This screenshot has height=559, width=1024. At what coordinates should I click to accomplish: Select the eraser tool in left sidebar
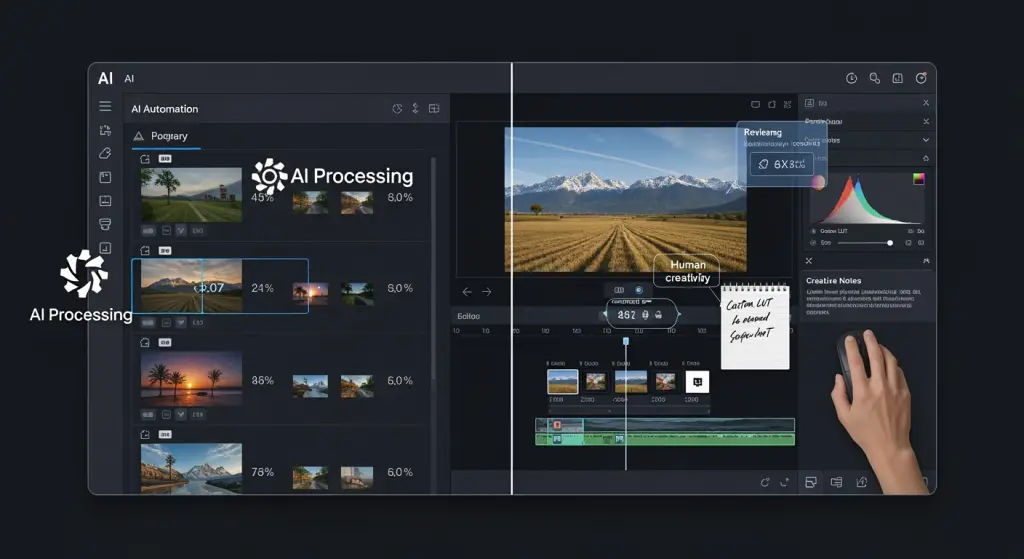105,153
